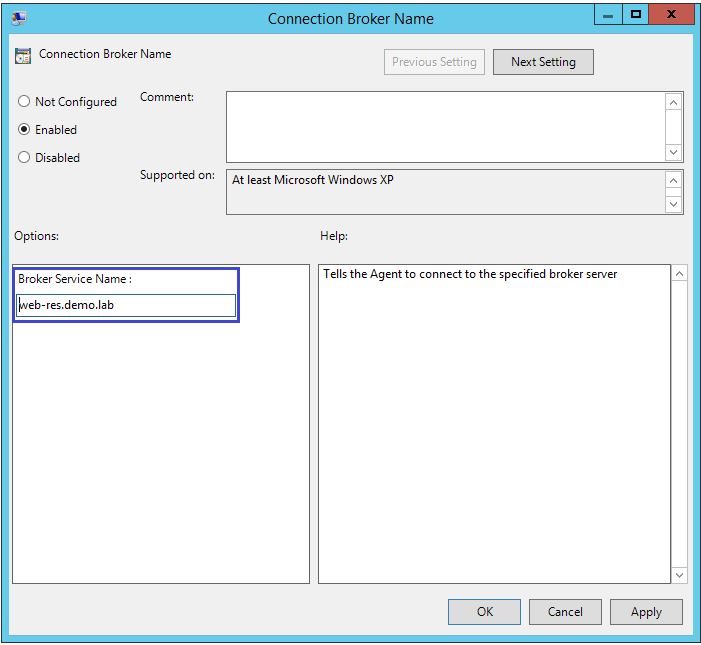
Task: Click inside the Comment text box
Action: point(445,126)
